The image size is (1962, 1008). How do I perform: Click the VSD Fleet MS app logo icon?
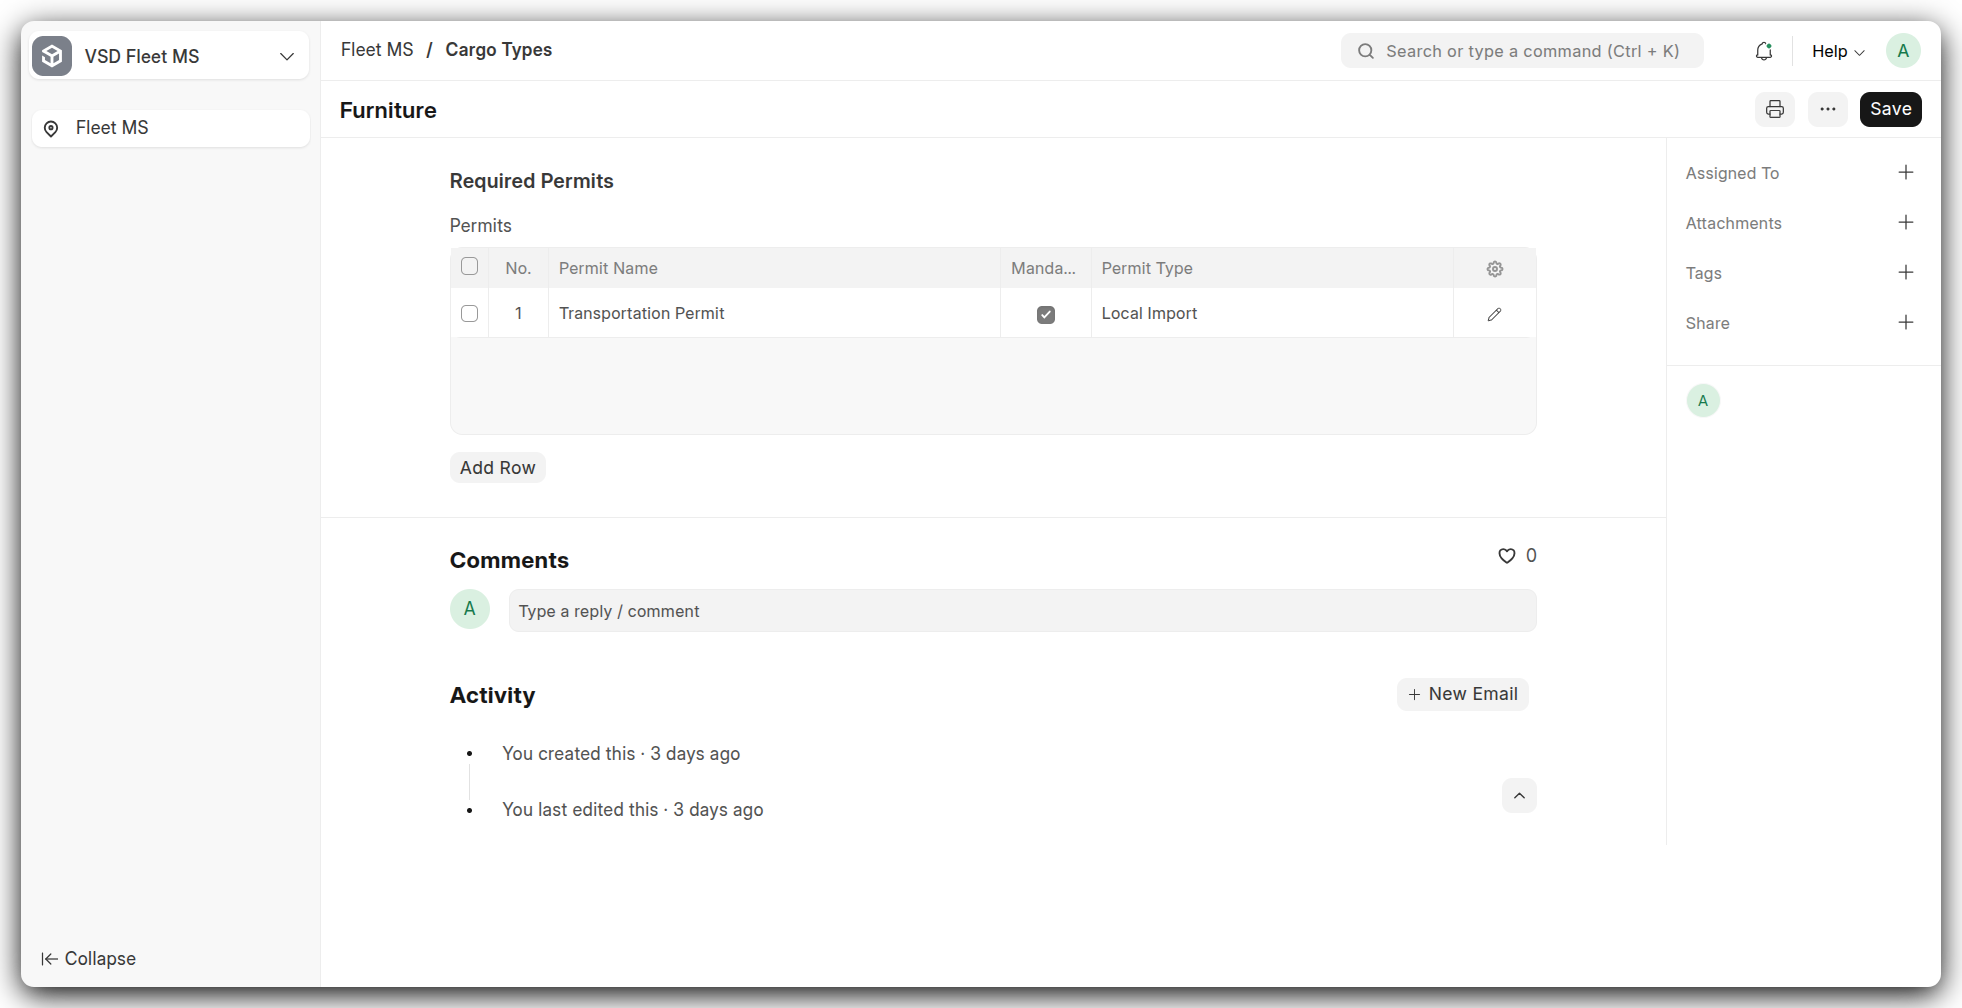pyautogui.click(x=52, y=56)
